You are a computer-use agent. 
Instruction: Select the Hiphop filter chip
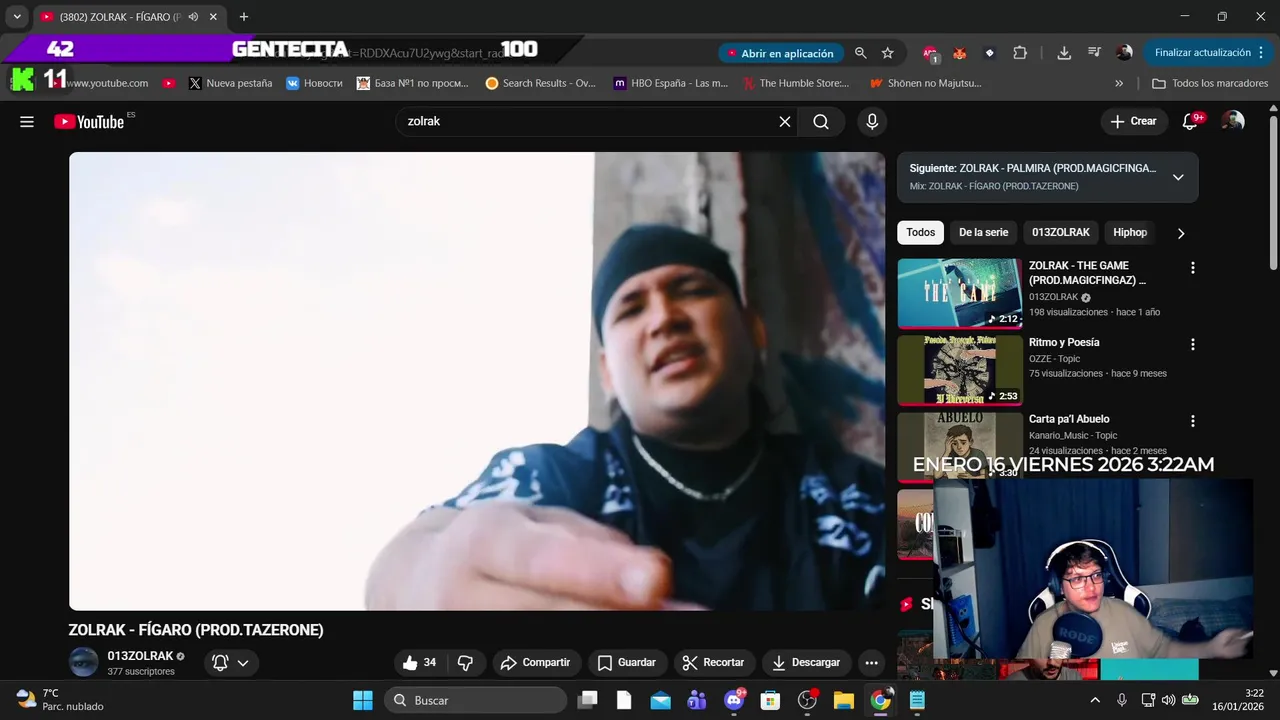click(x=1130, y=233)
